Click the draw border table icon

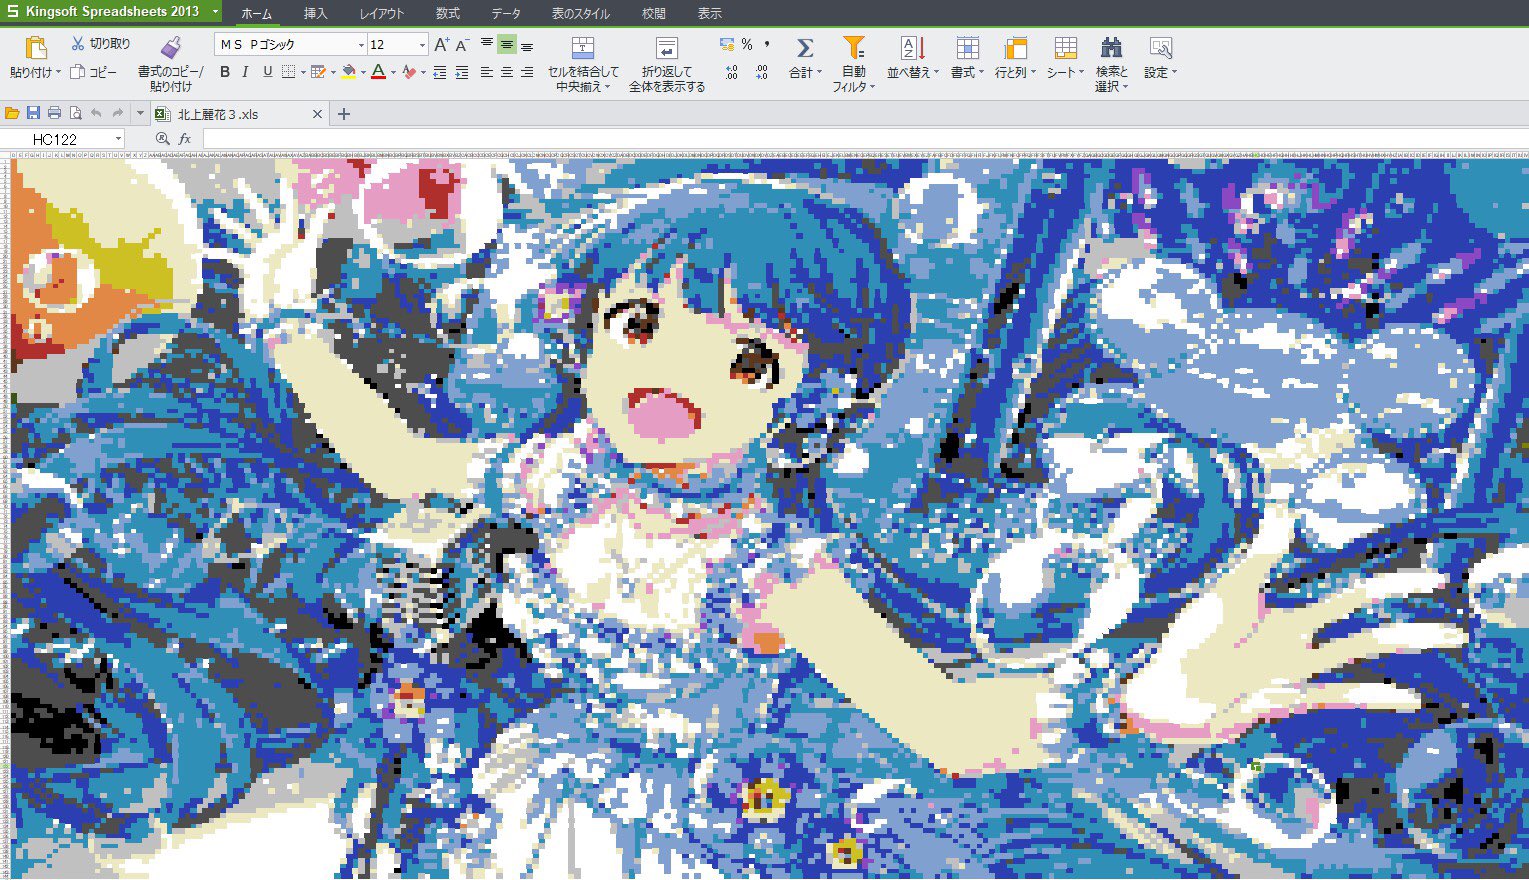click(x=319, y=72)
